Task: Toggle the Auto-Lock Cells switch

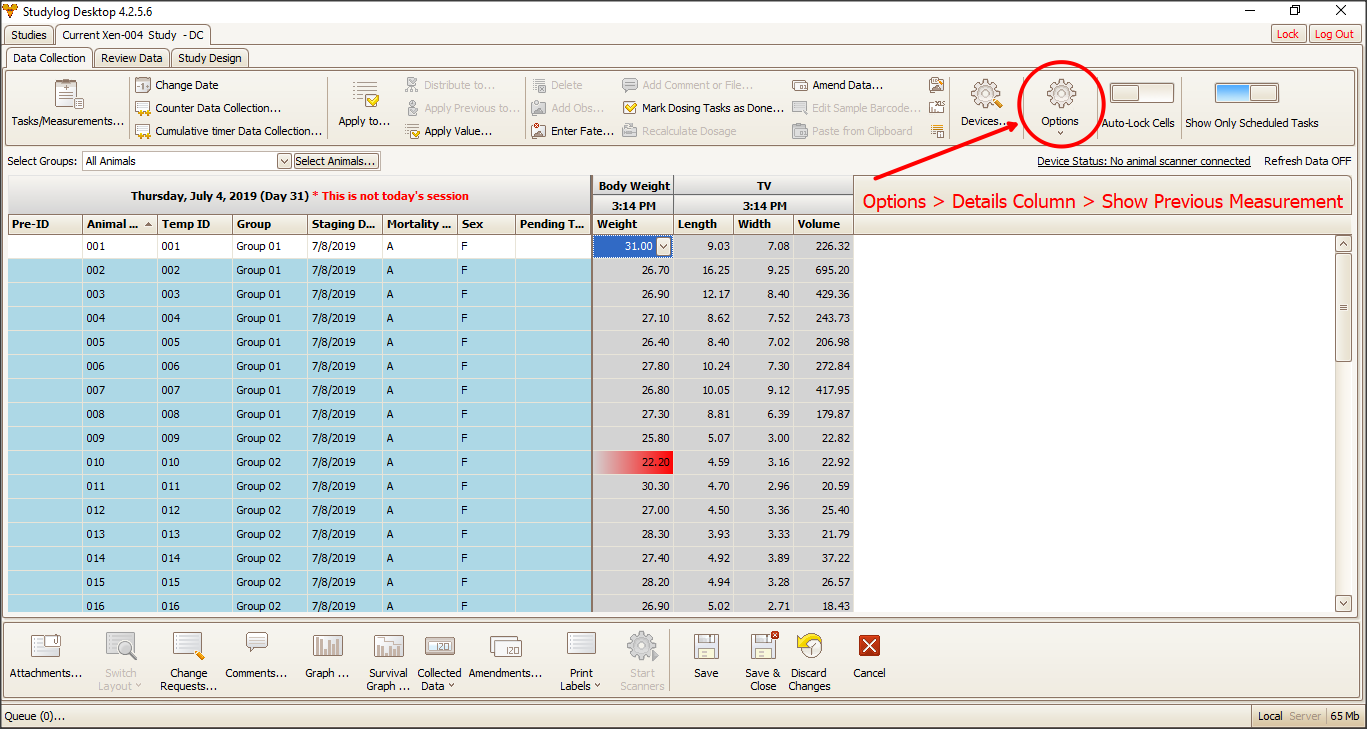Action: pyautogui.click(x=1141, y=93)
